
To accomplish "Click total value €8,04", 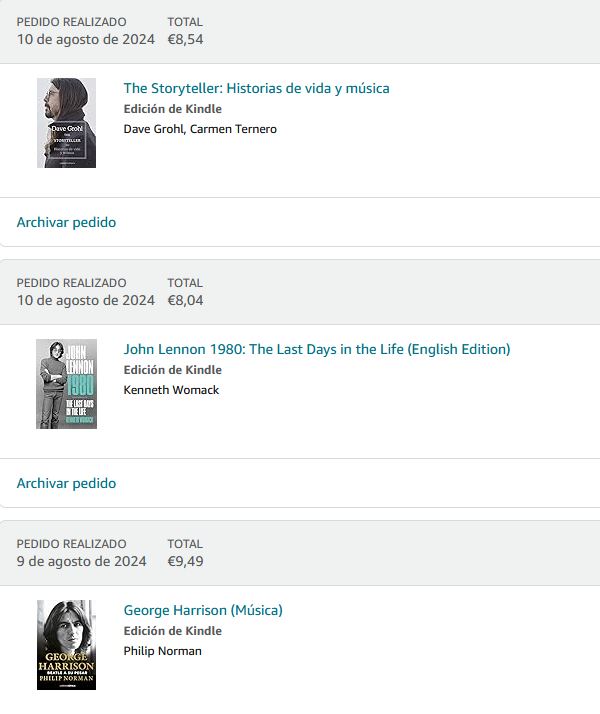I will coord(185,301).
